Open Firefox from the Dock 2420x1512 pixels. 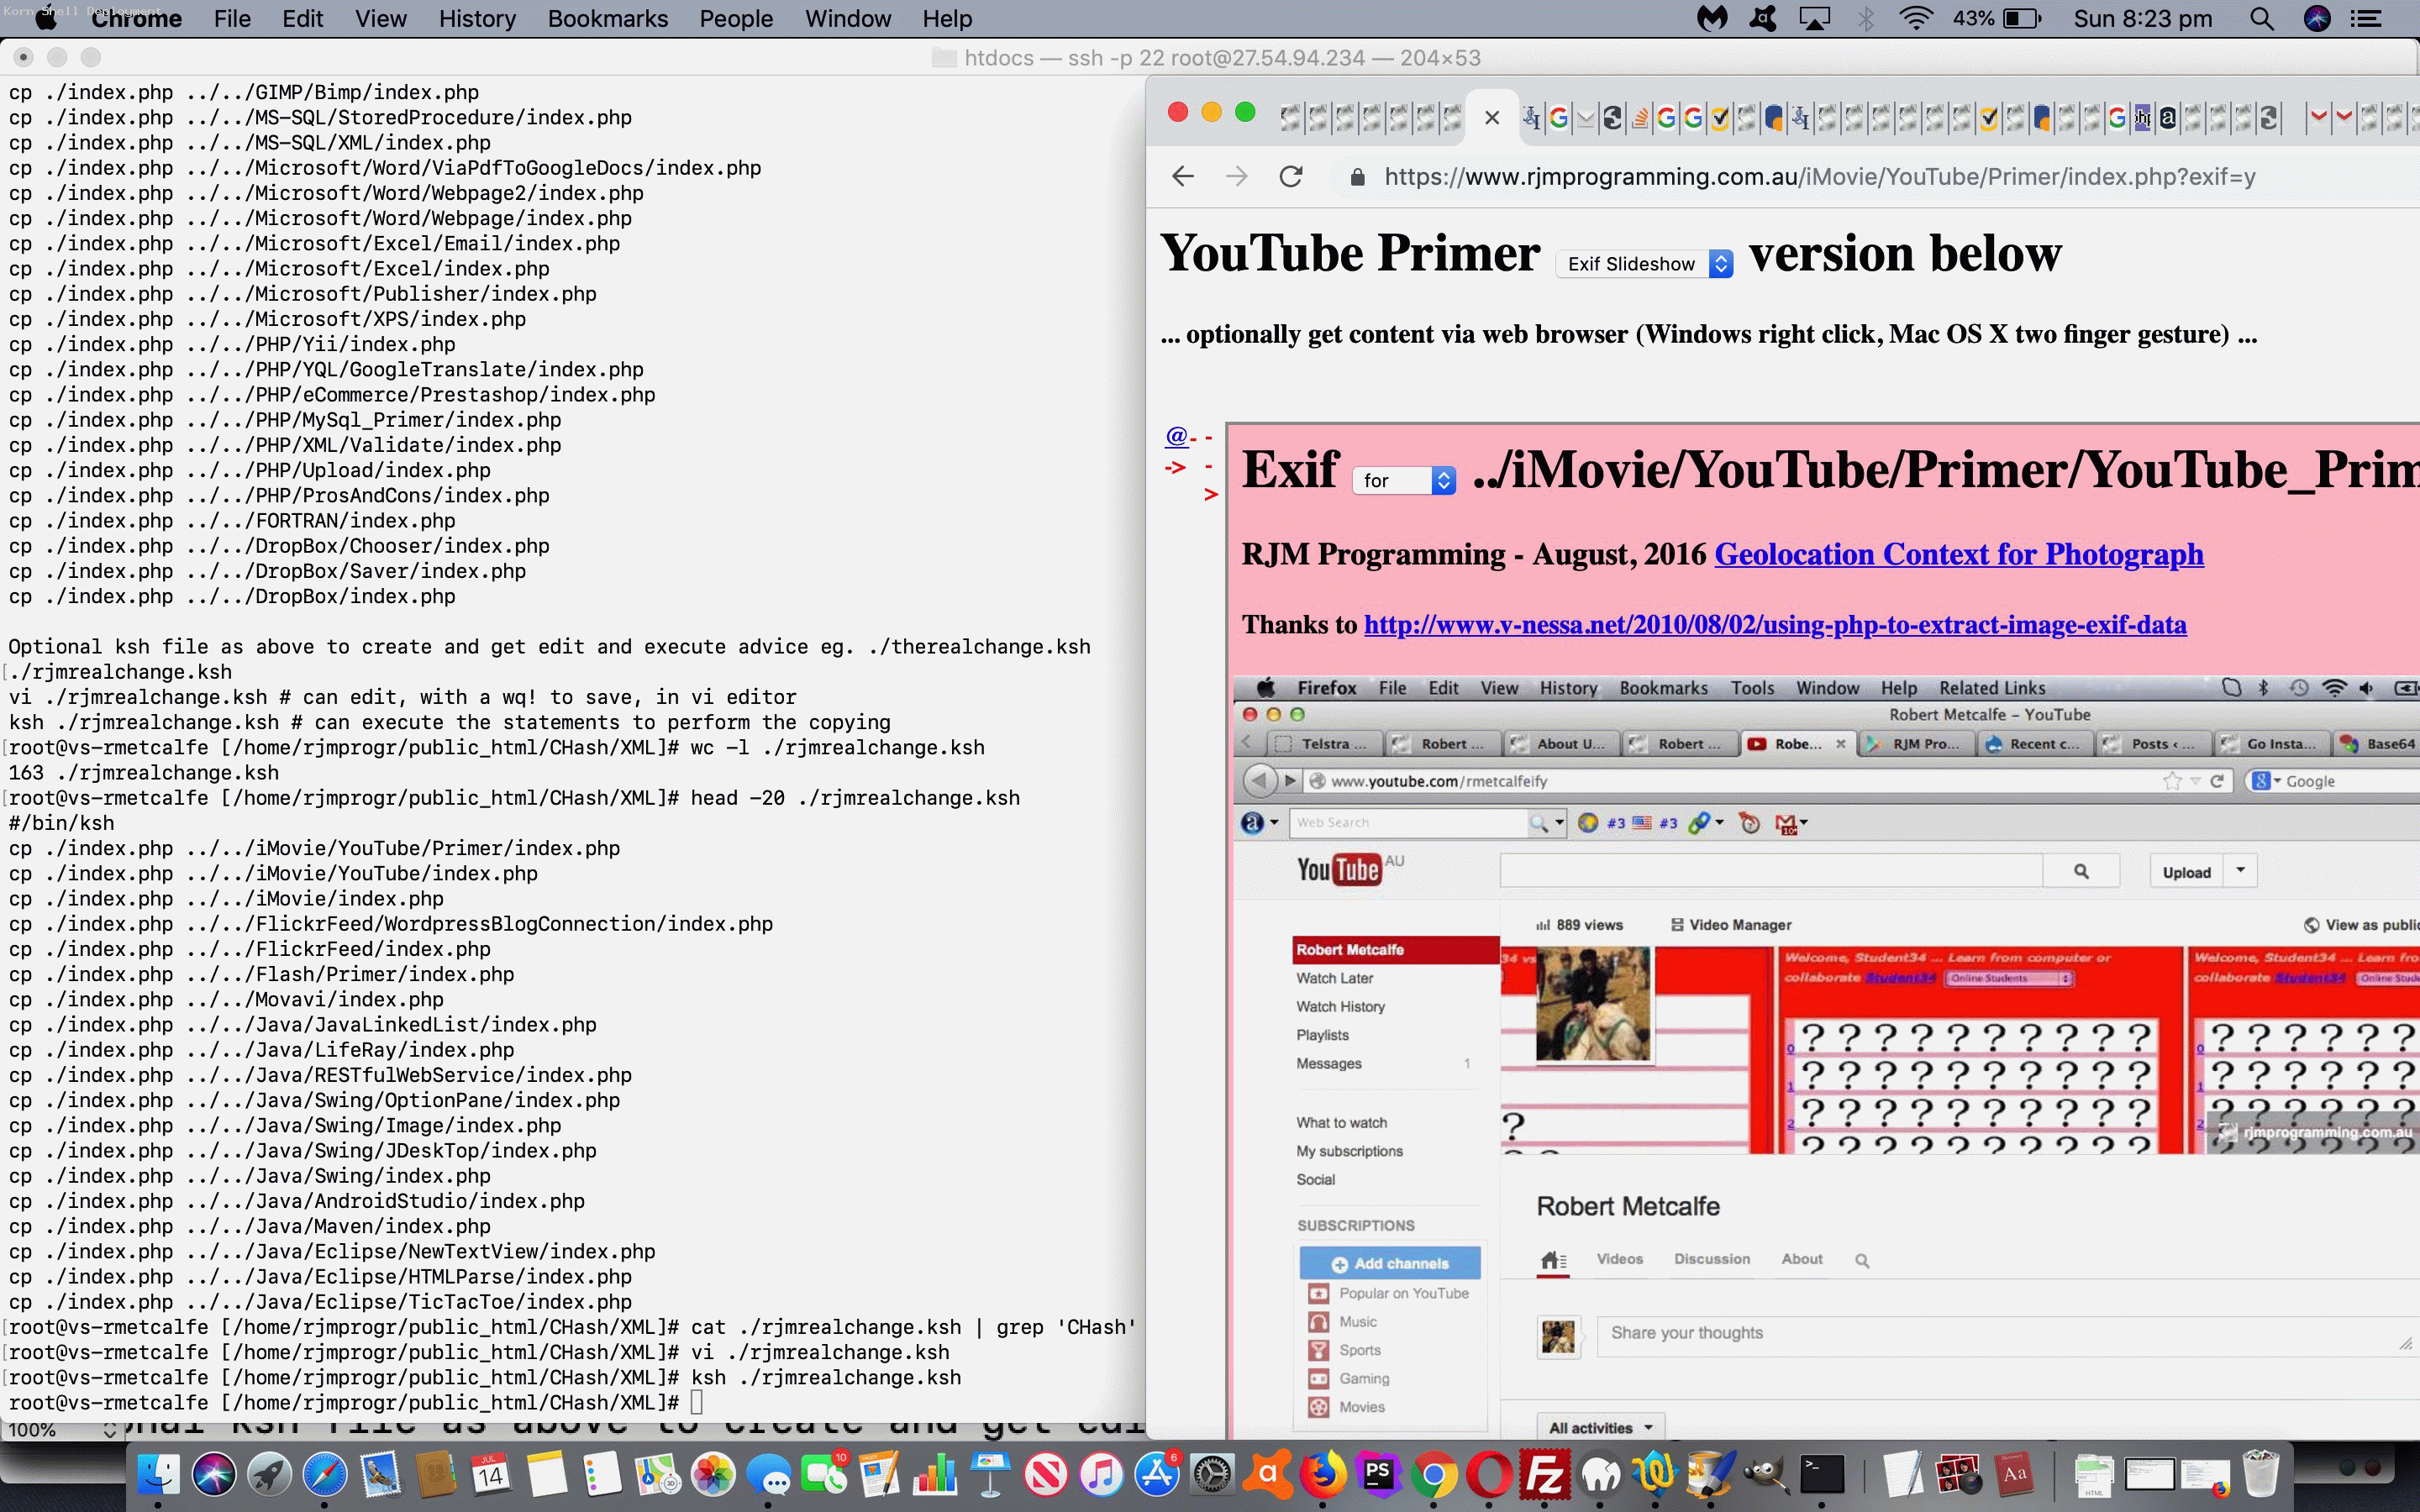[1323, 1474]
